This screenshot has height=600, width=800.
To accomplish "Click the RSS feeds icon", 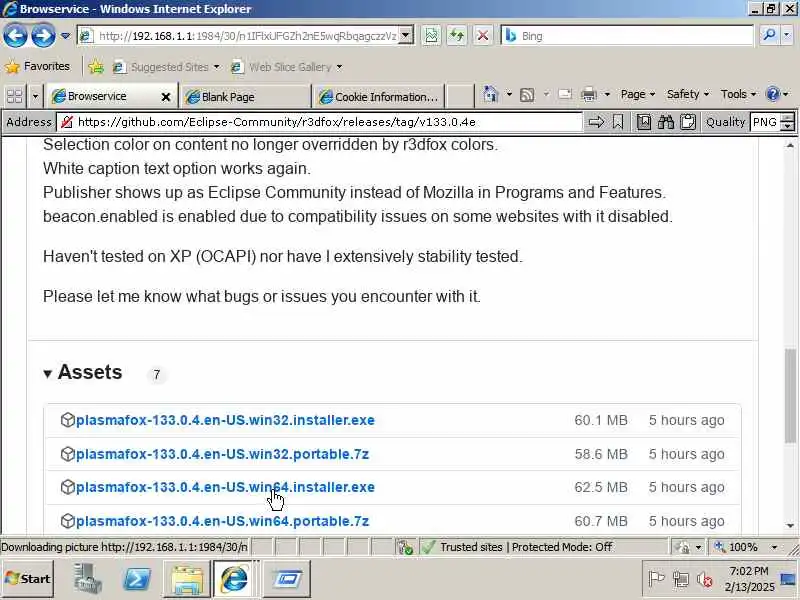I will tap(527, 94).
